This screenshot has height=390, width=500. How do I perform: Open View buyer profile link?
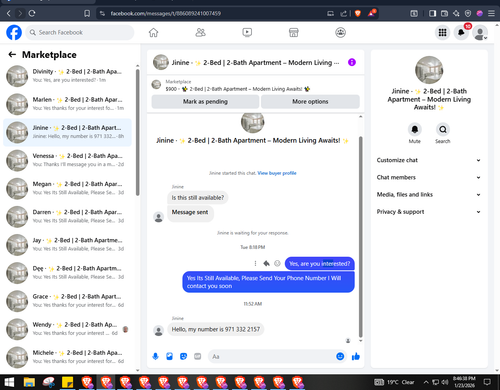point(277,173)
